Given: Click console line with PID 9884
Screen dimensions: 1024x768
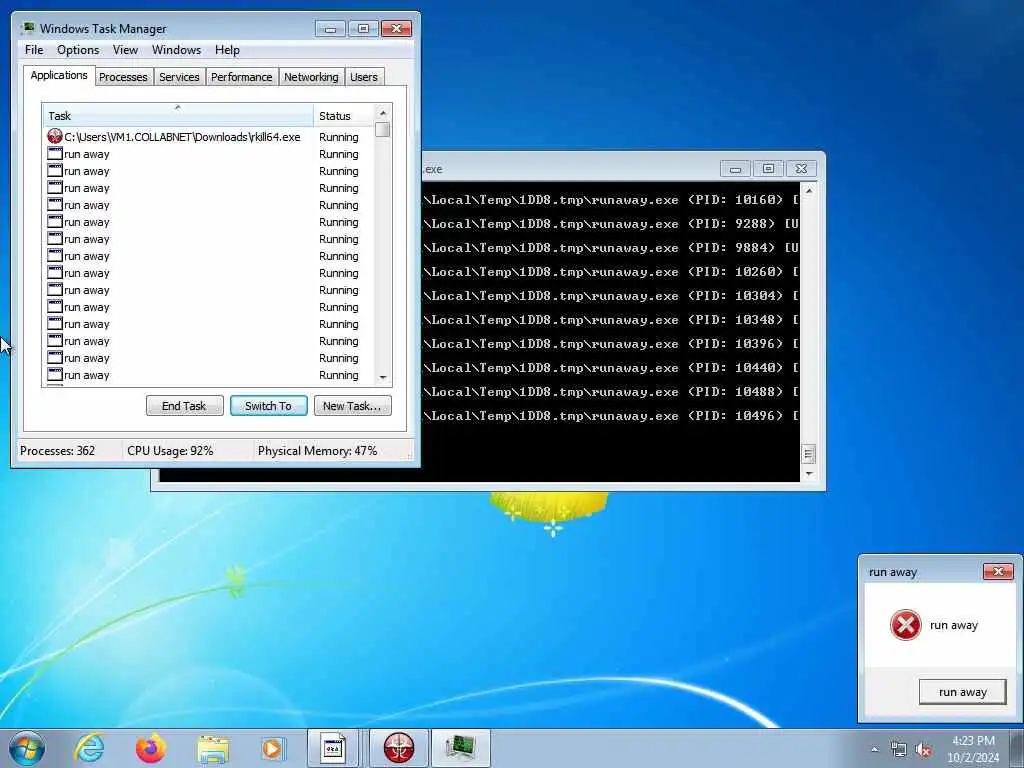Looking at the screenshot, I should (x=611, y=248).
